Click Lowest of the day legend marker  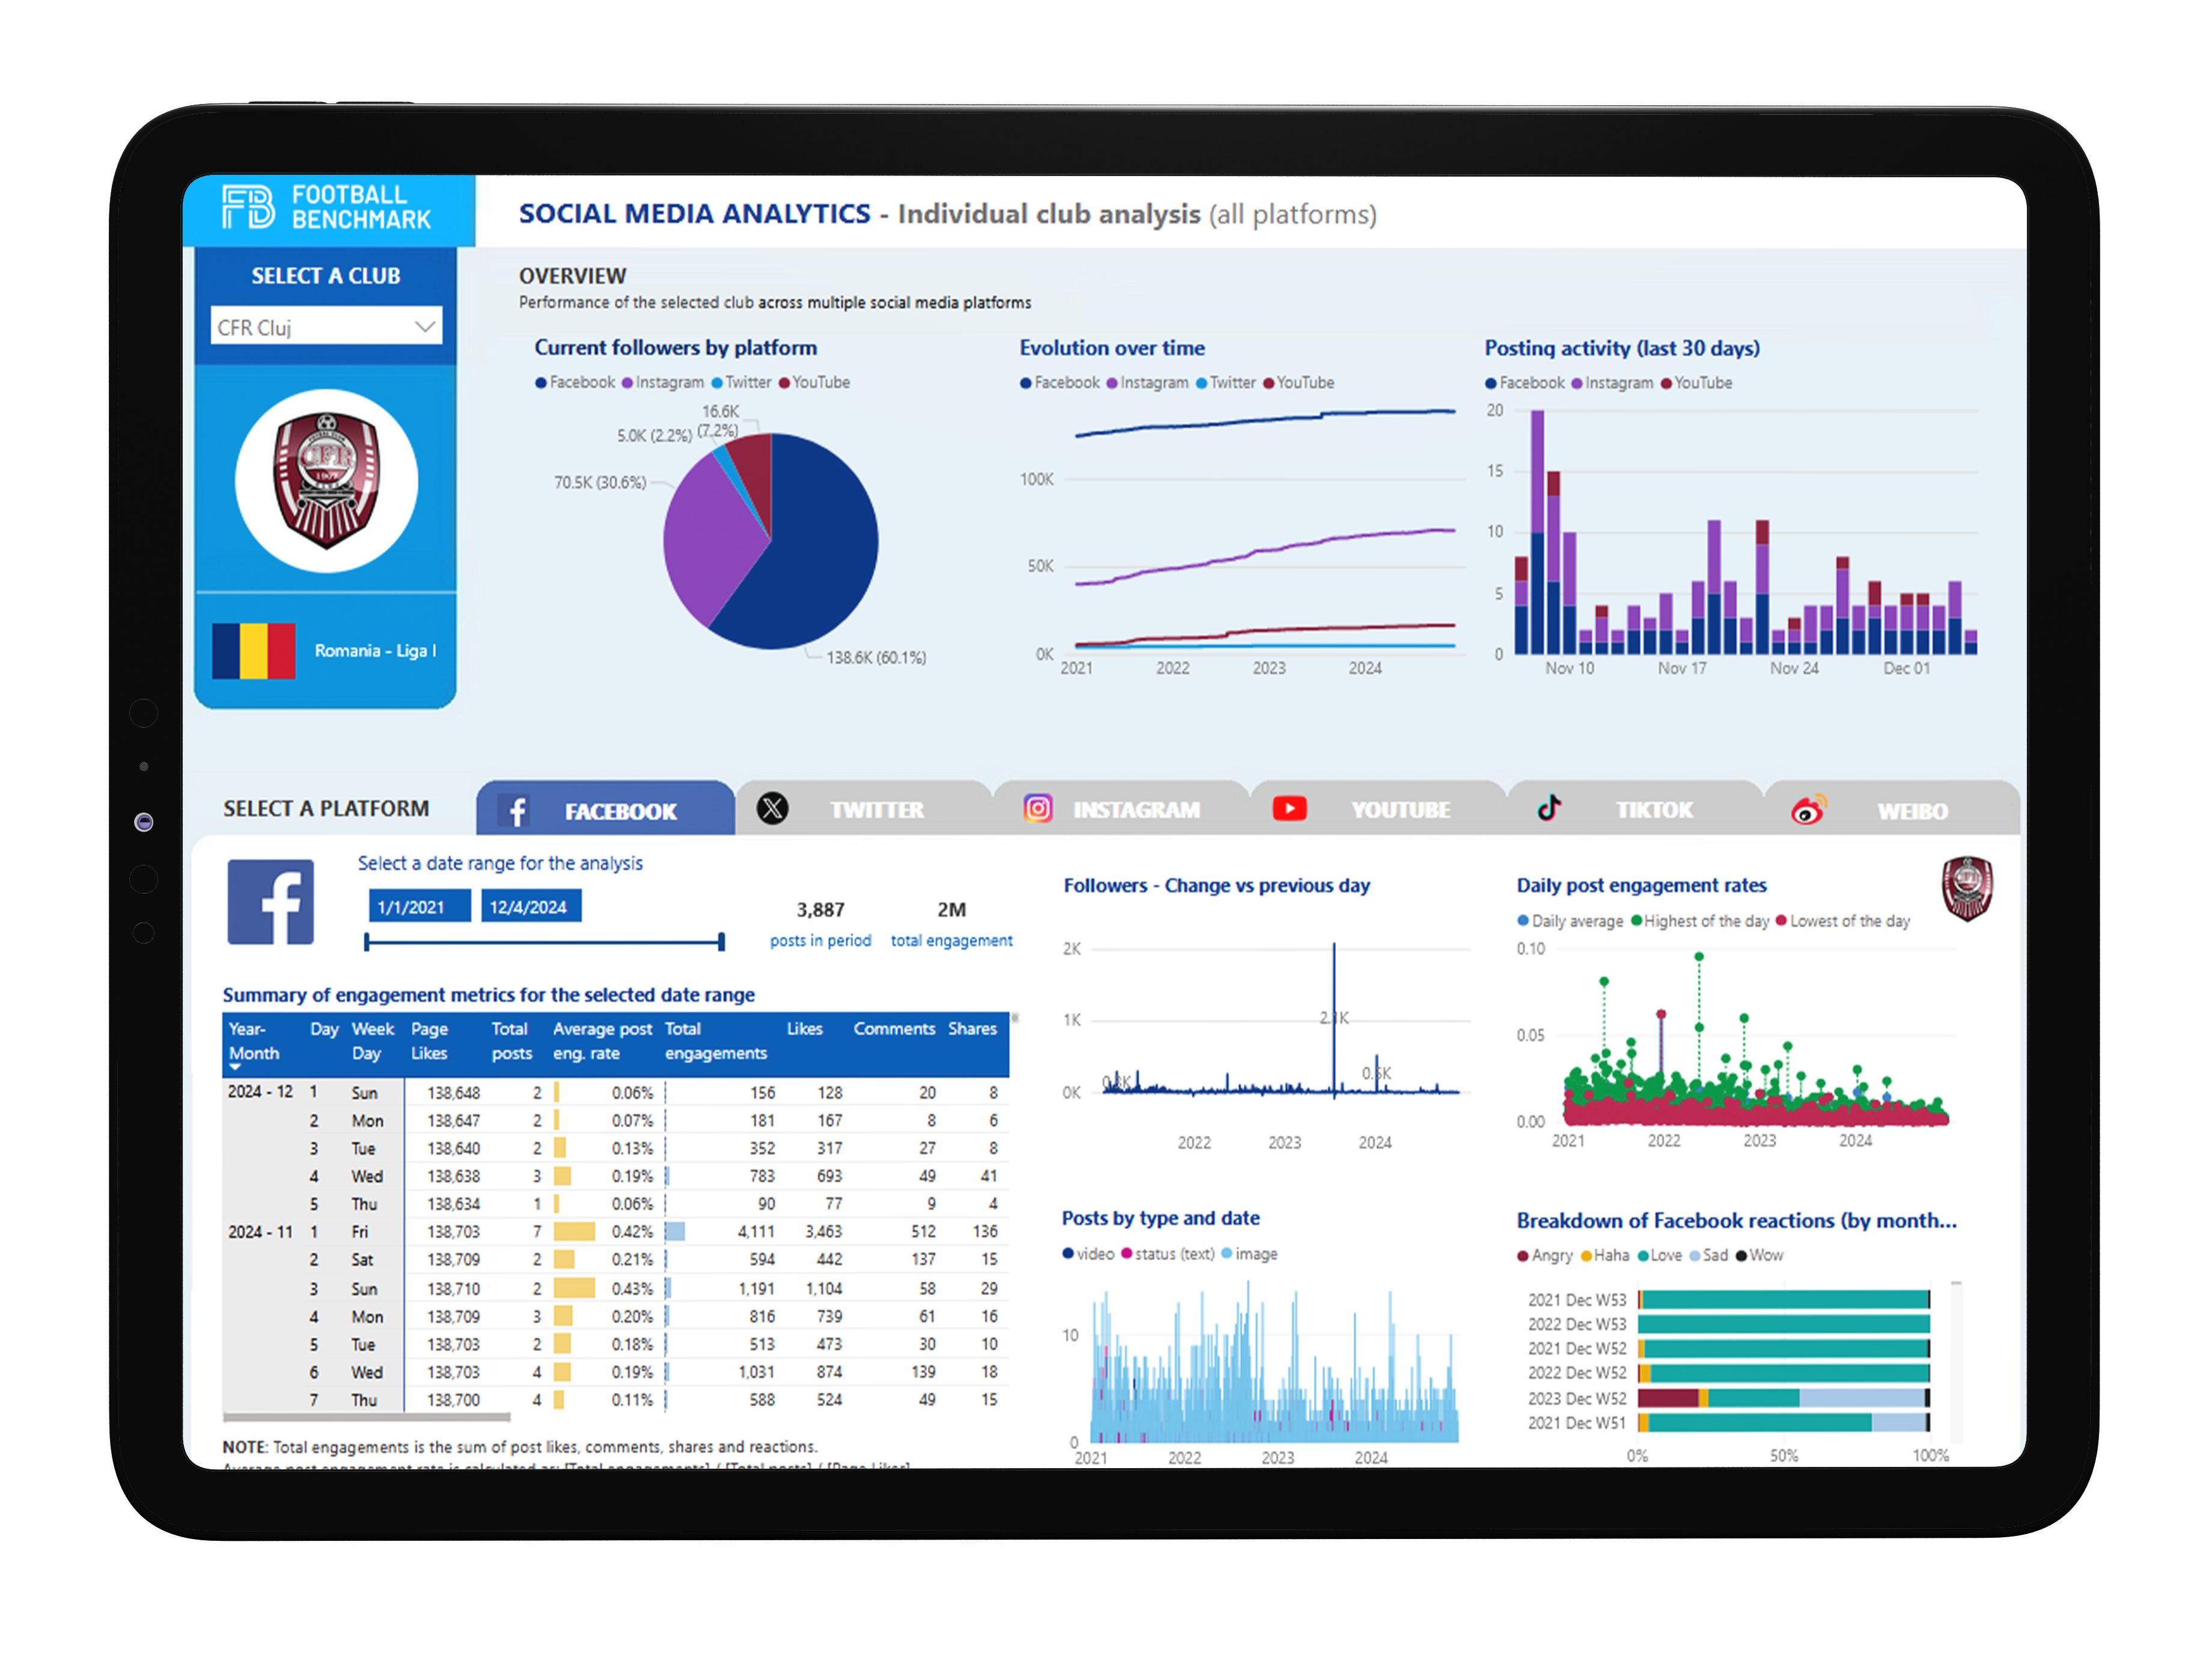pyautogui.click(x=1781, y=921)
